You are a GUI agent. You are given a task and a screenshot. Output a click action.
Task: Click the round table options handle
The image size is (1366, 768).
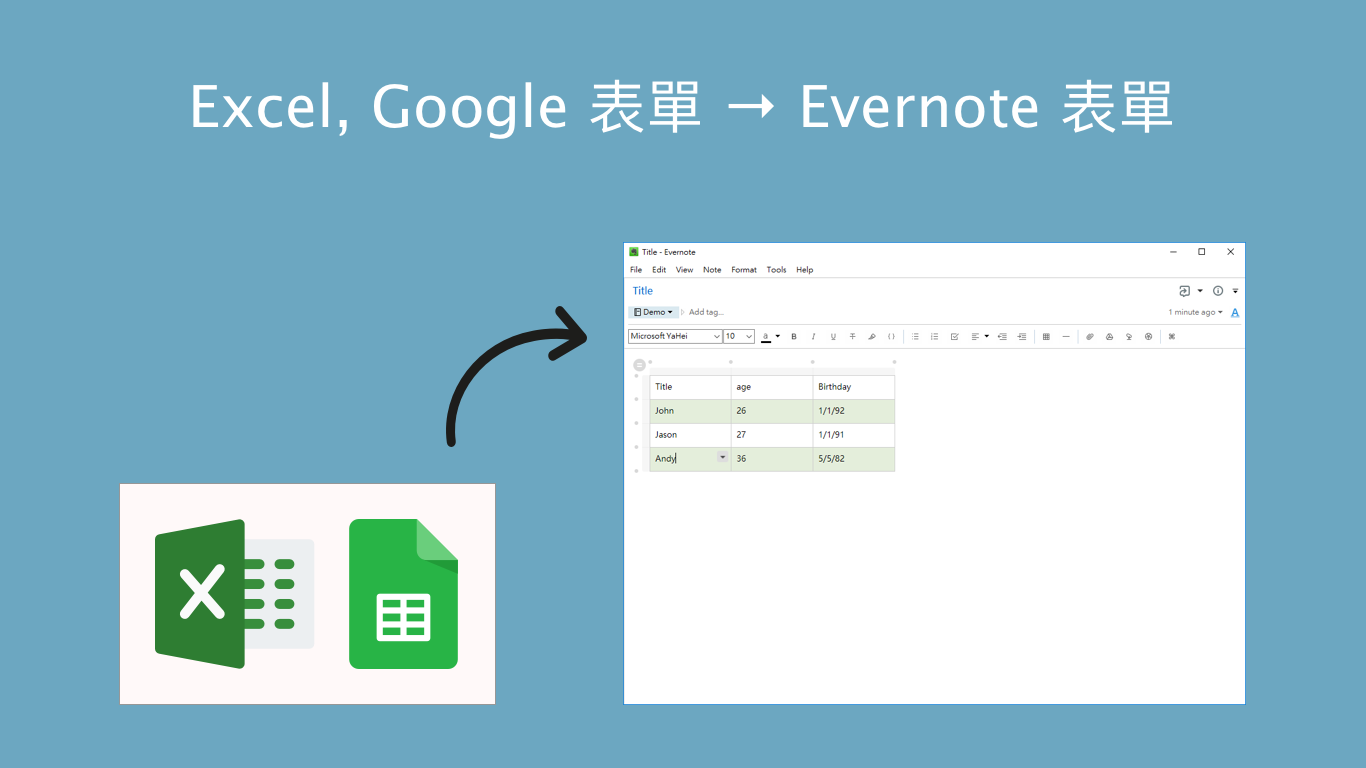click(x=640, y=365)
